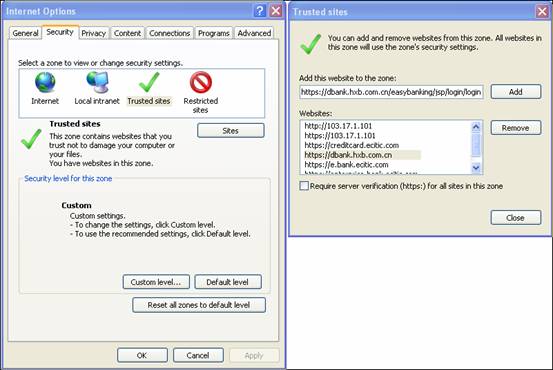This screenshot has height=370, width=553.
Task: Open the Privacy tab
Action: click(93, 33)
